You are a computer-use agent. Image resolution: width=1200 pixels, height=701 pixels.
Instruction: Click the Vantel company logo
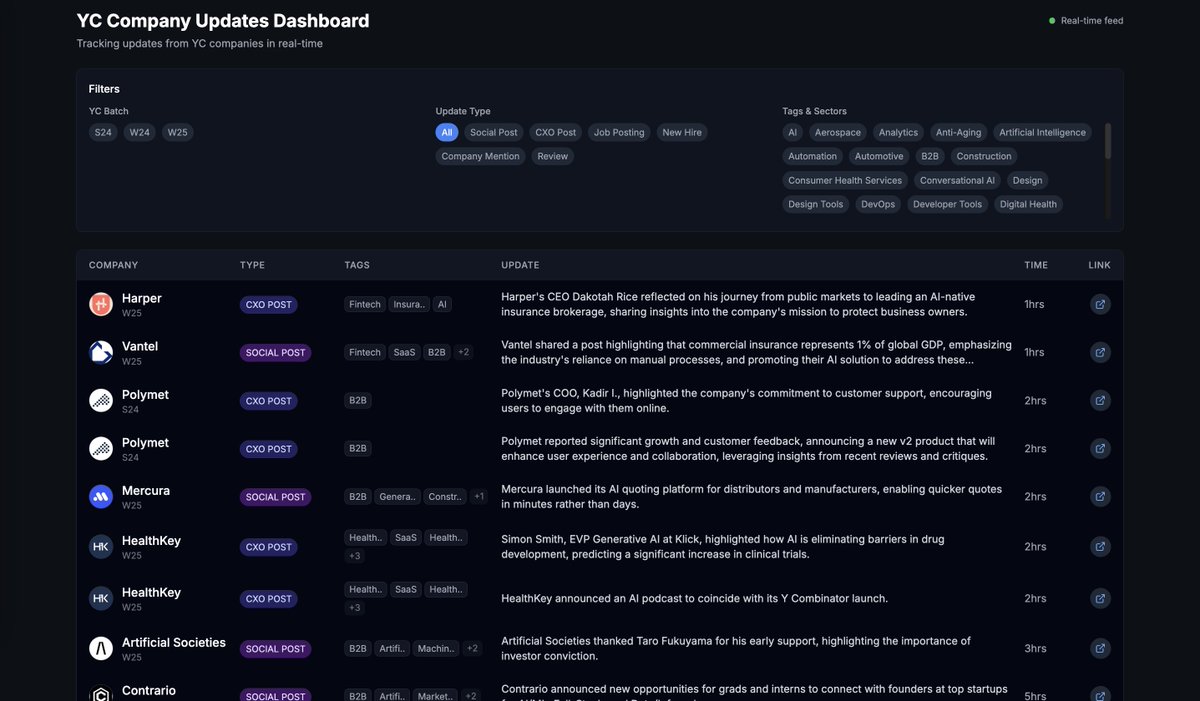[101, 352]
